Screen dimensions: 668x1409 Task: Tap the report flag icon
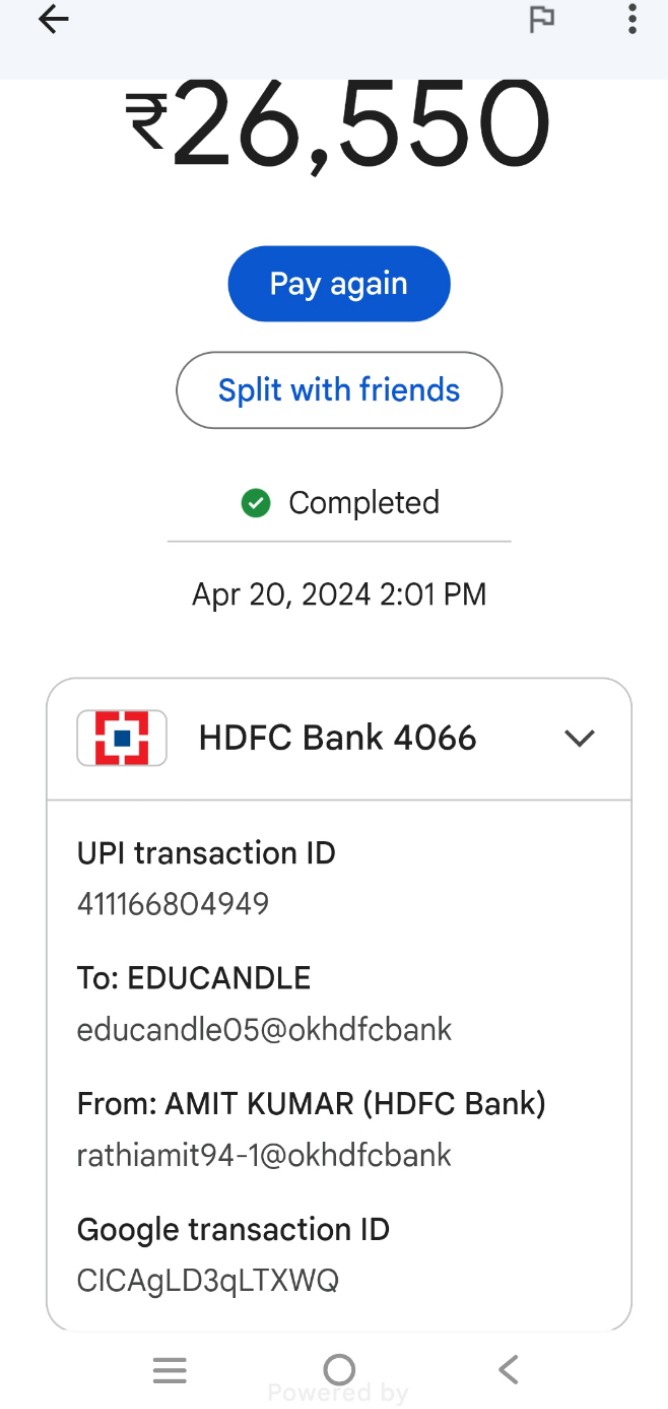542,20
